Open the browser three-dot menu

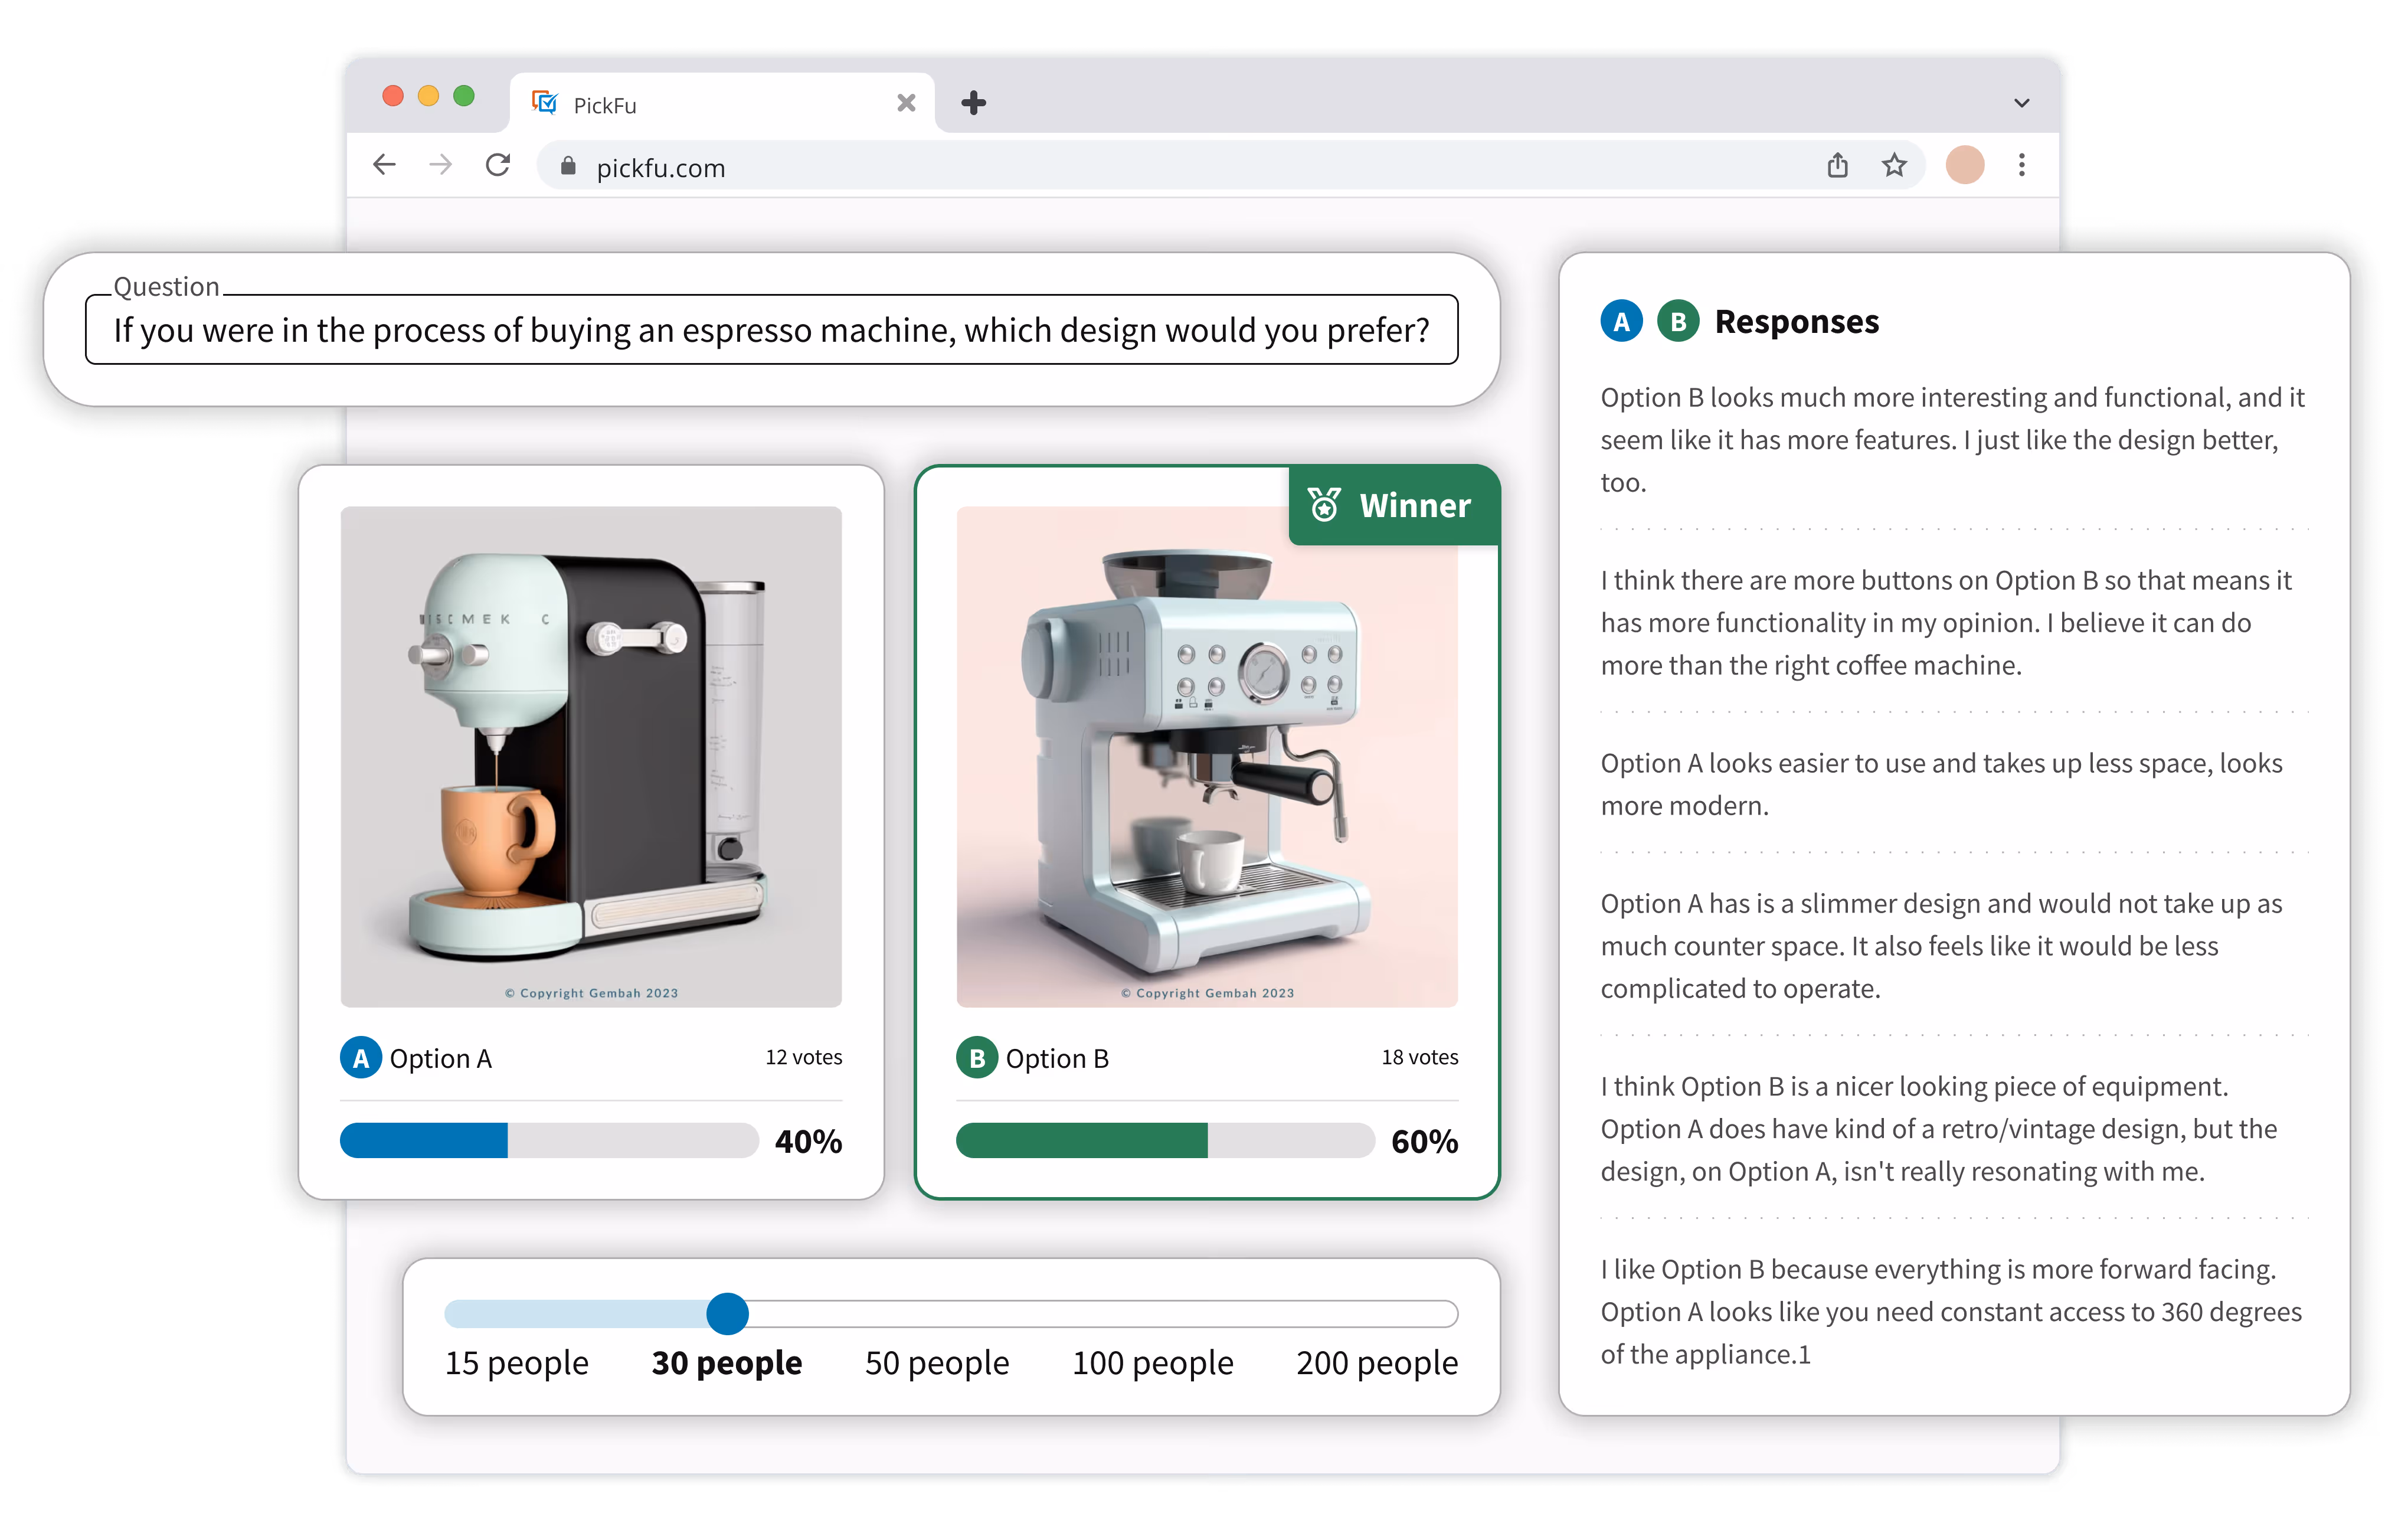[2021, 165]
